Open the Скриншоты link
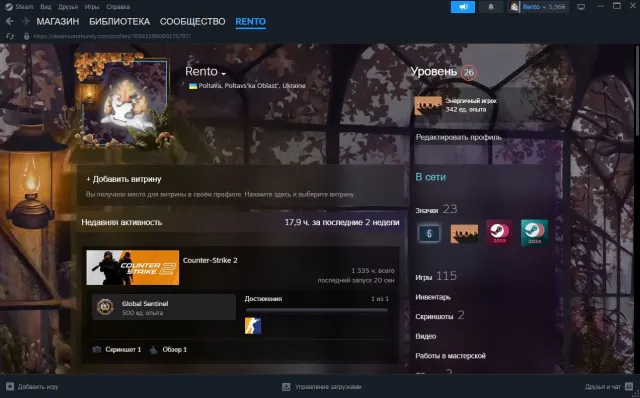Screen dimensions: 640x398 434,316
